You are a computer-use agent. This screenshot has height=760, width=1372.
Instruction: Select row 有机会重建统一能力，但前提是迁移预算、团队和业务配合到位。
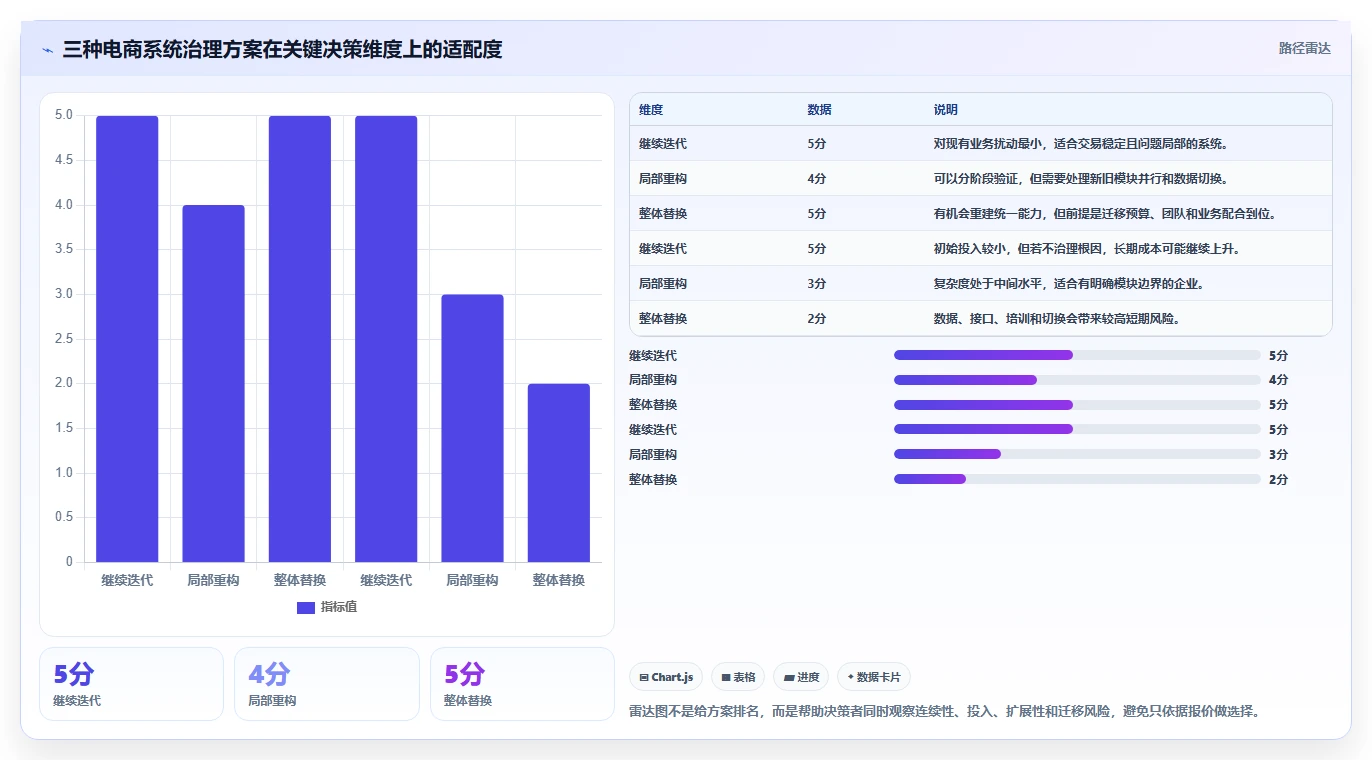(x=981, y=214)
